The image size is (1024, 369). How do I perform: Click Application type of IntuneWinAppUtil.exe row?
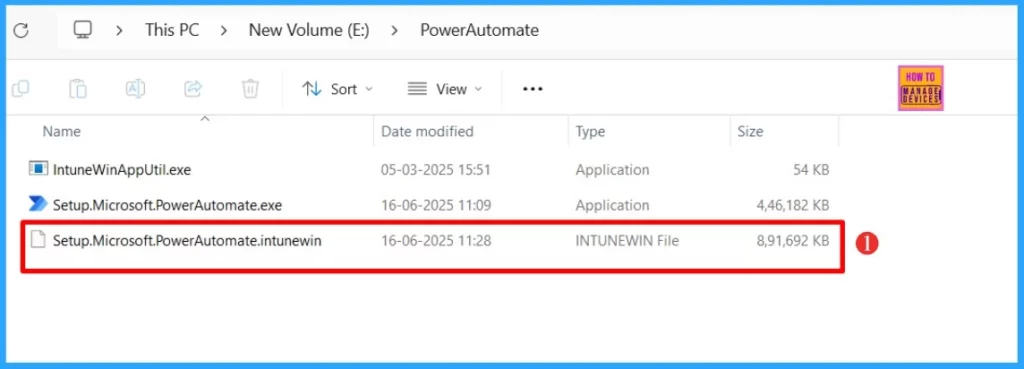coord(612,170)
